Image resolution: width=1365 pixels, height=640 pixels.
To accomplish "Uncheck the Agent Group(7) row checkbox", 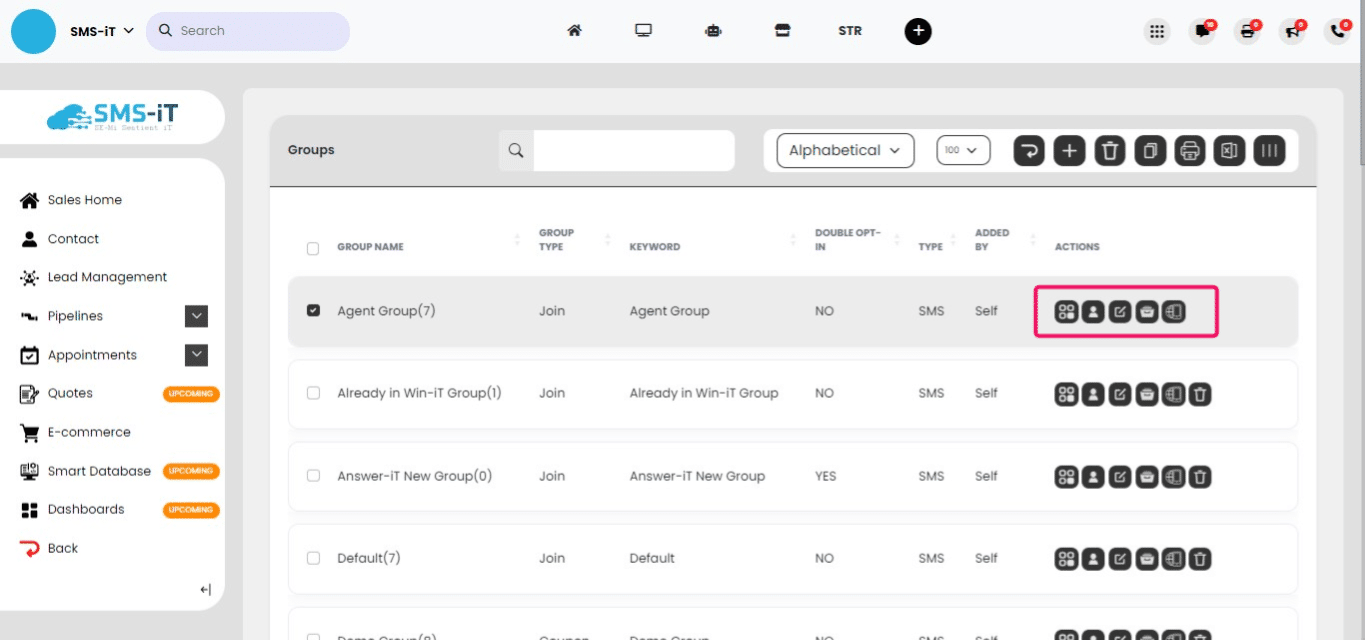I will click(313, 310).
